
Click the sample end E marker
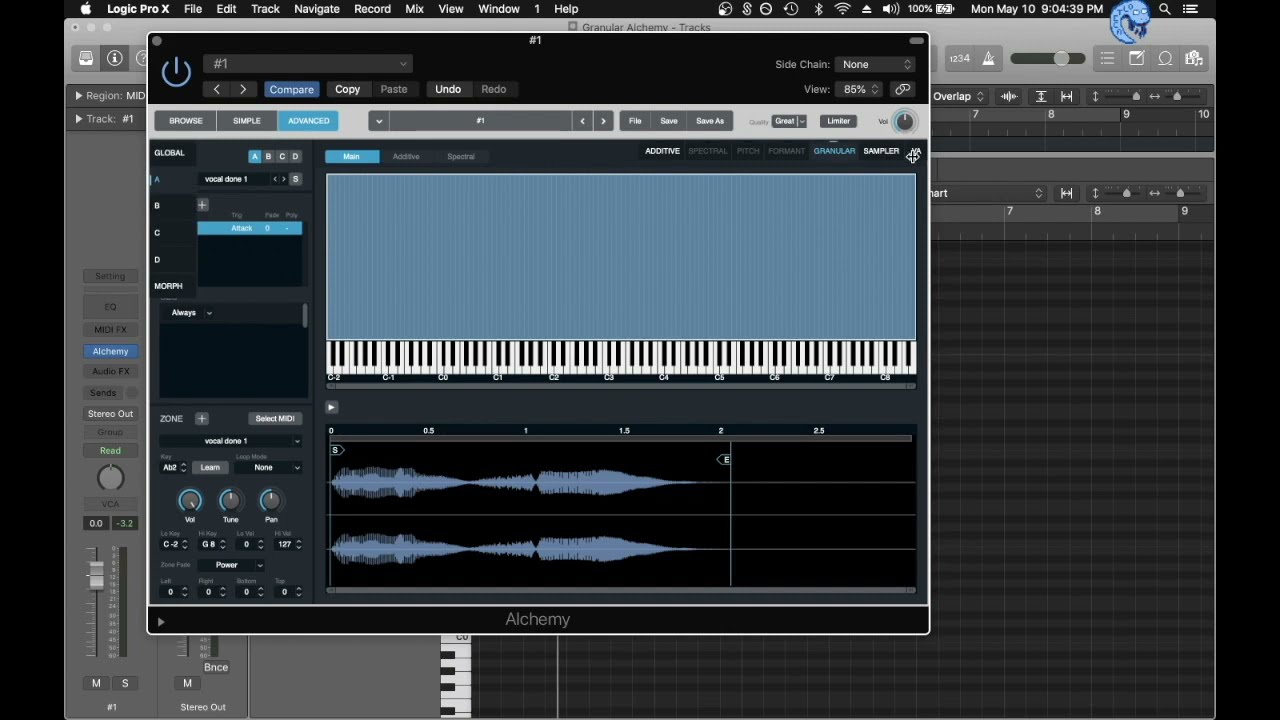[724, 459]
